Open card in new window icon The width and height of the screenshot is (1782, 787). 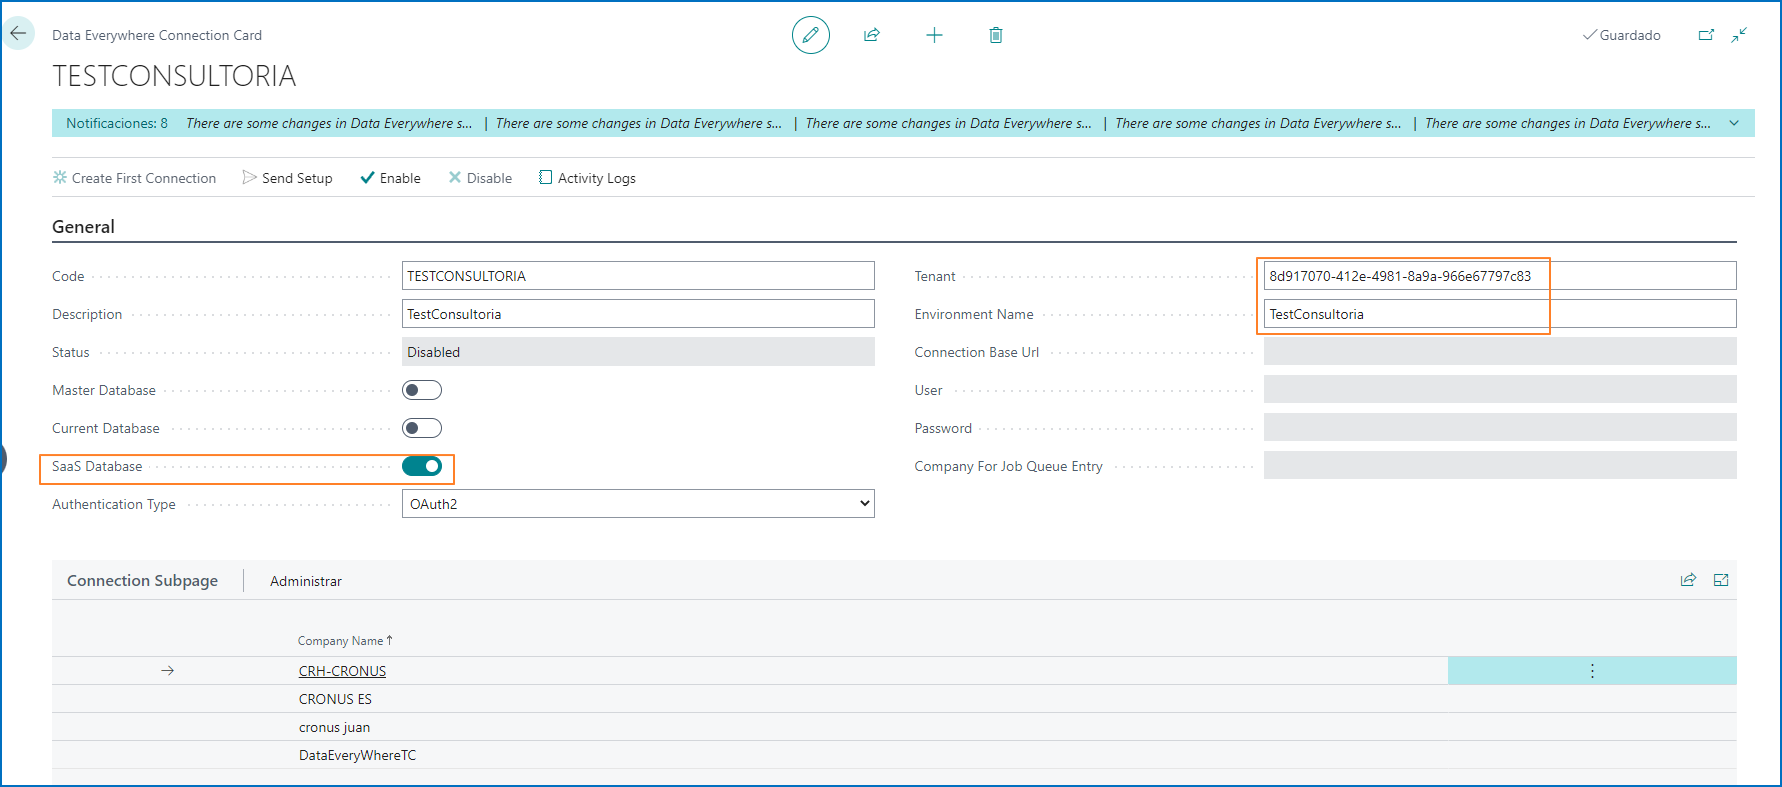(x=1706, y=35)
